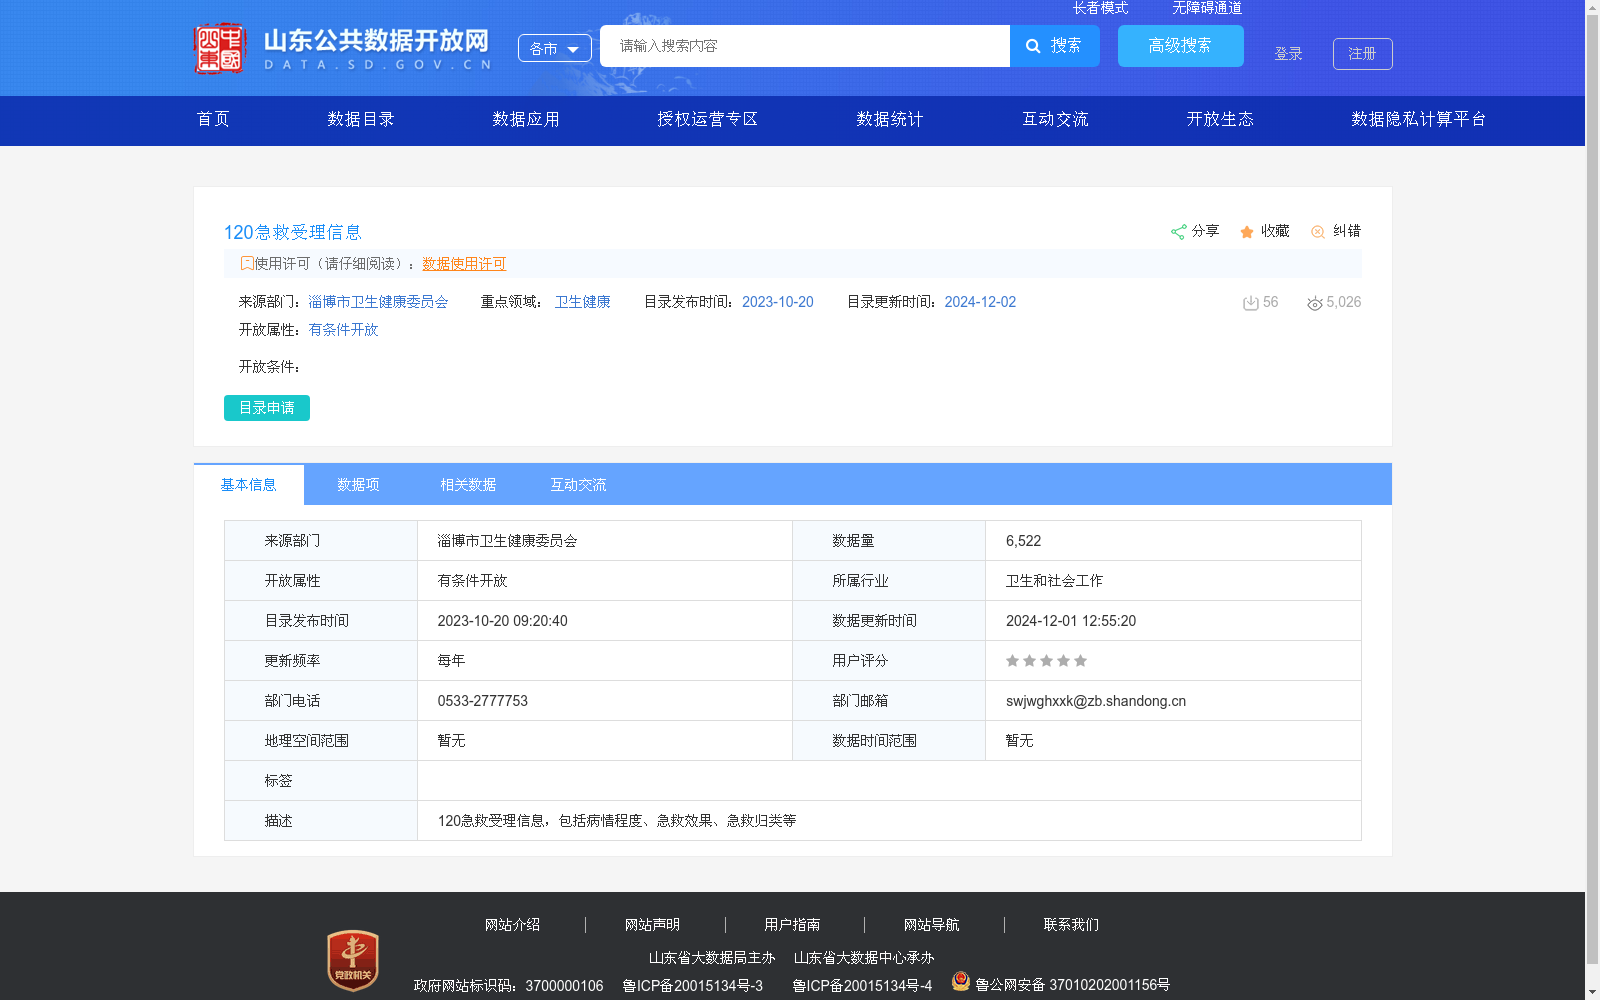The height and width of the screenshot is (1000, 1600).
Task: Open 无障碍通道 accessibility channel
Action: point(1207,8)
